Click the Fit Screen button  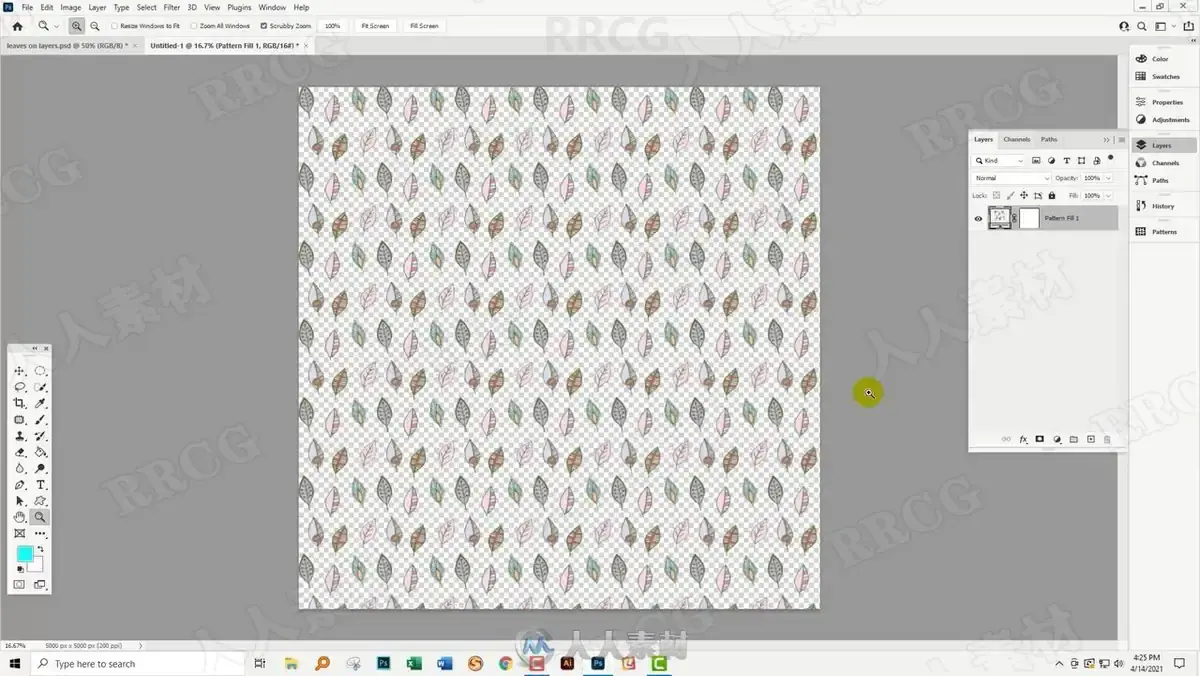point(376,26)
